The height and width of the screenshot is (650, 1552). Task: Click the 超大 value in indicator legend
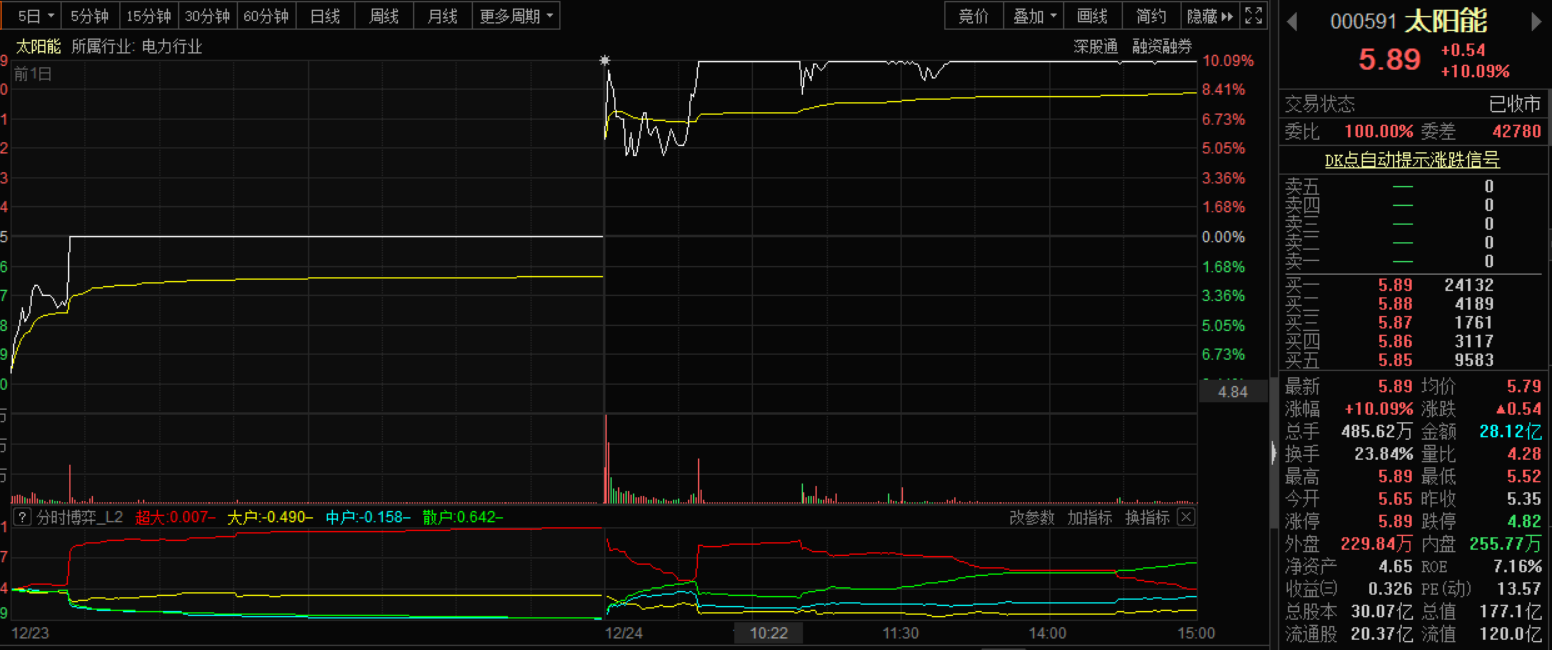(175, 517)
